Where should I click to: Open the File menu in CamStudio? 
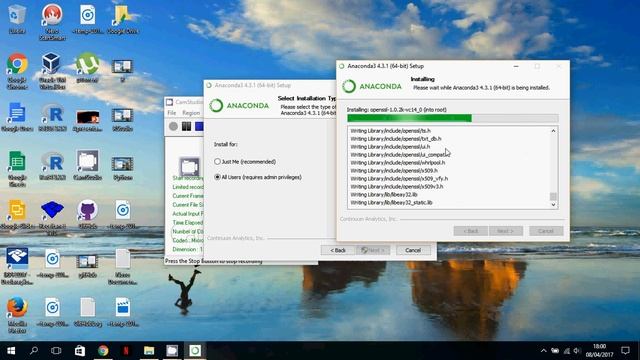(x=172, y=113)
